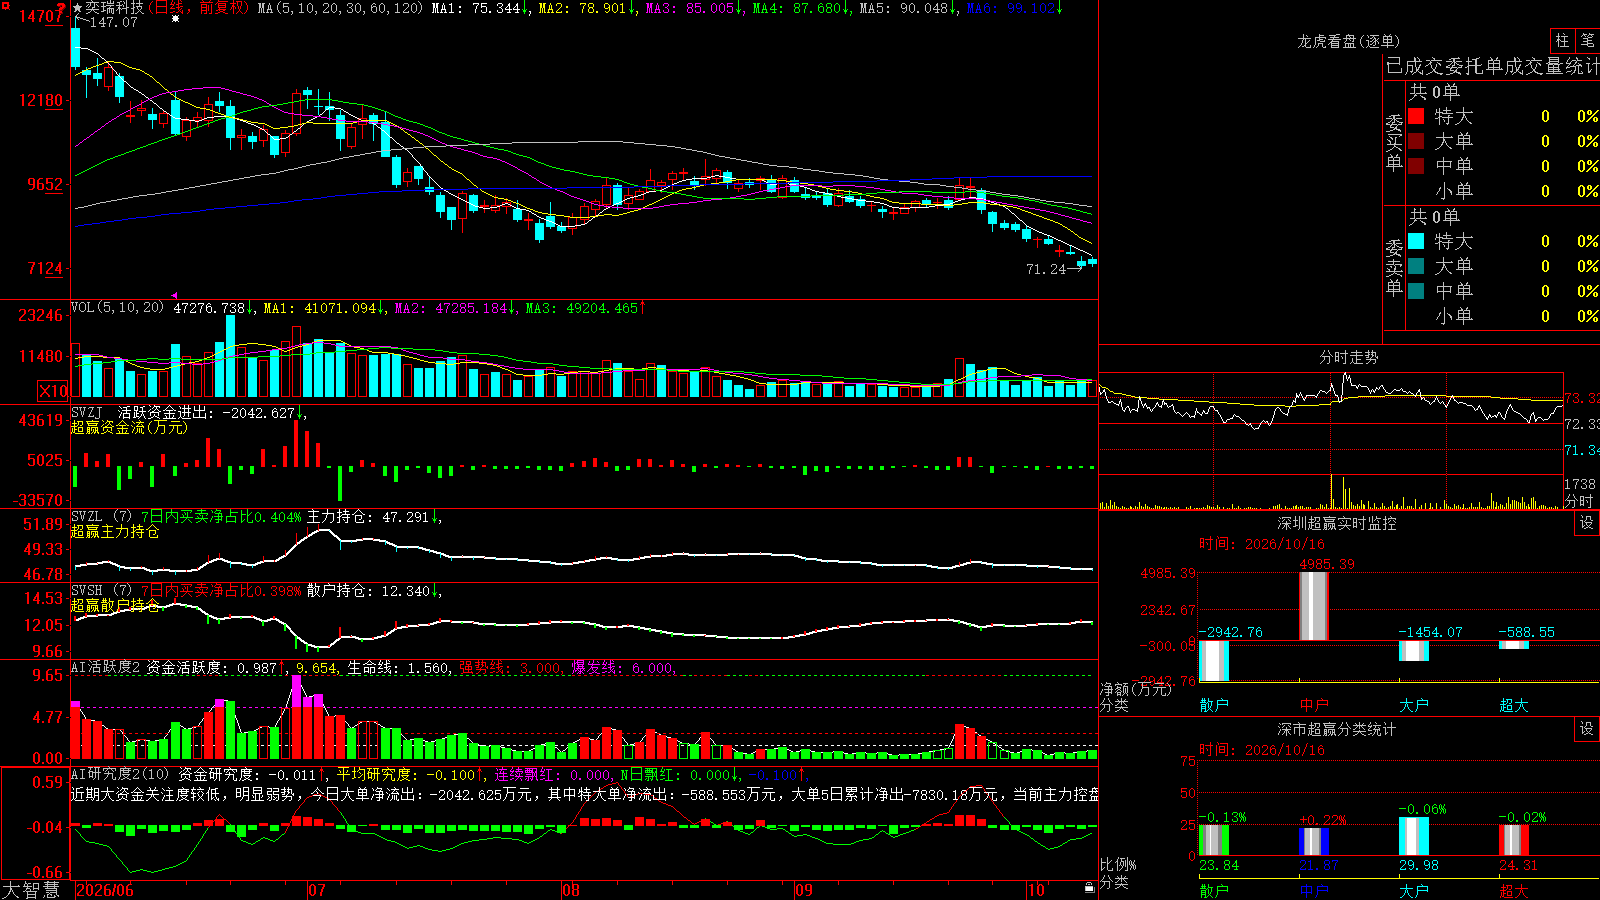Click the 龙虎看盘(逐单) panel title

click(1348, 41)
